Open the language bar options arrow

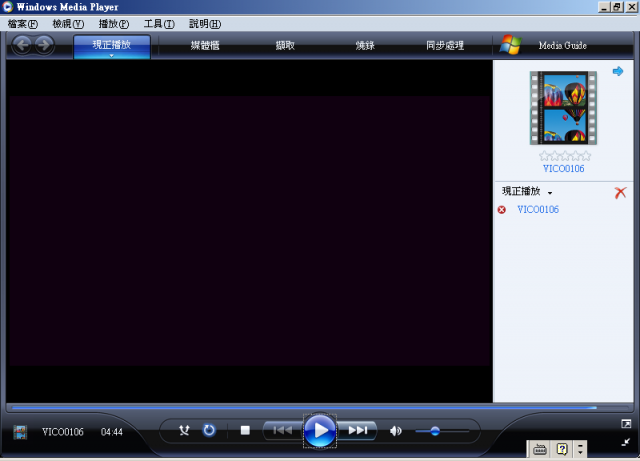pos(580,450)
